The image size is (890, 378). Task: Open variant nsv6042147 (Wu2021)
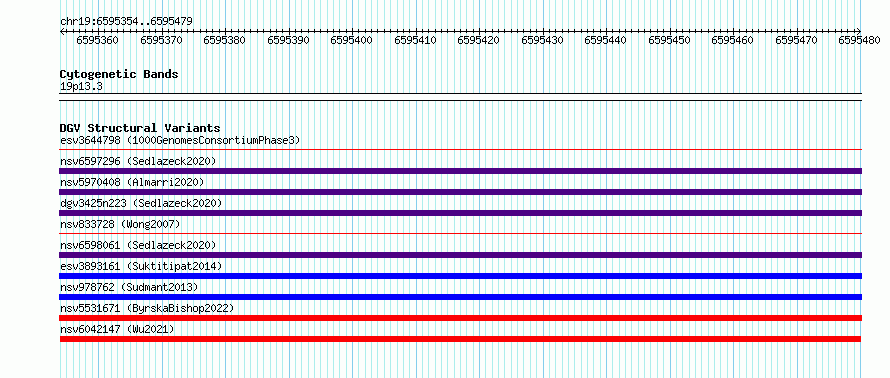click(x=117, y=329)
